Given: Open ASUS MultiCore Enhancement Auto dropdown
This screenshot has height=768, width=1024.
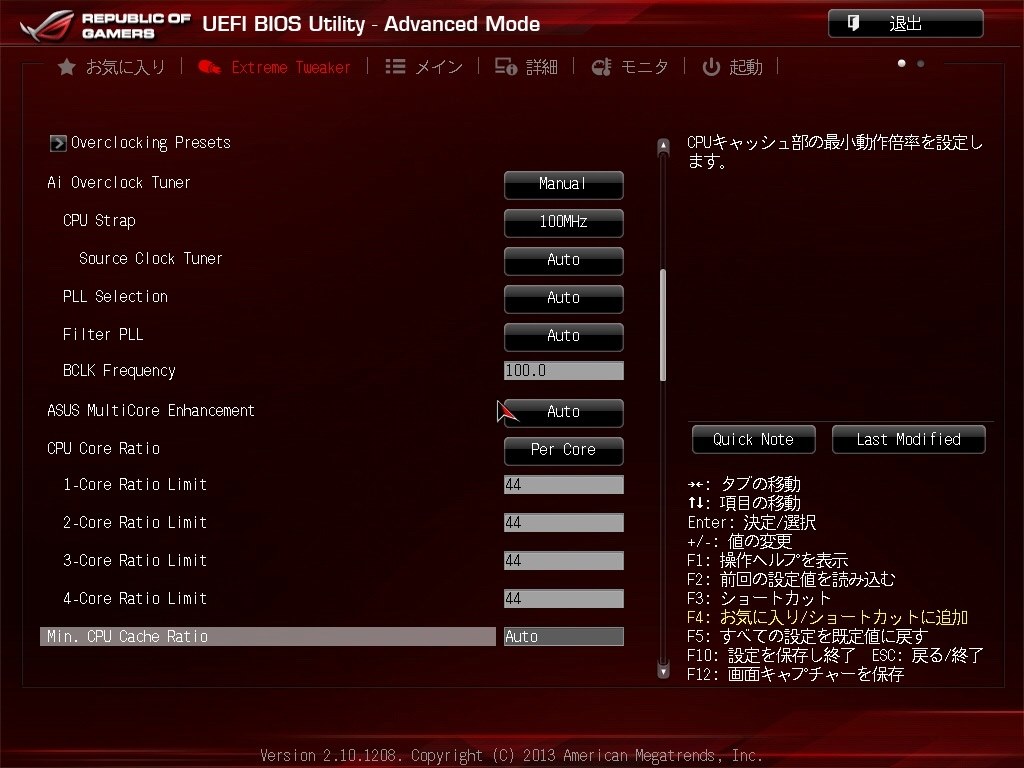Looking at the screenshot, I should [x=564, y=412].
